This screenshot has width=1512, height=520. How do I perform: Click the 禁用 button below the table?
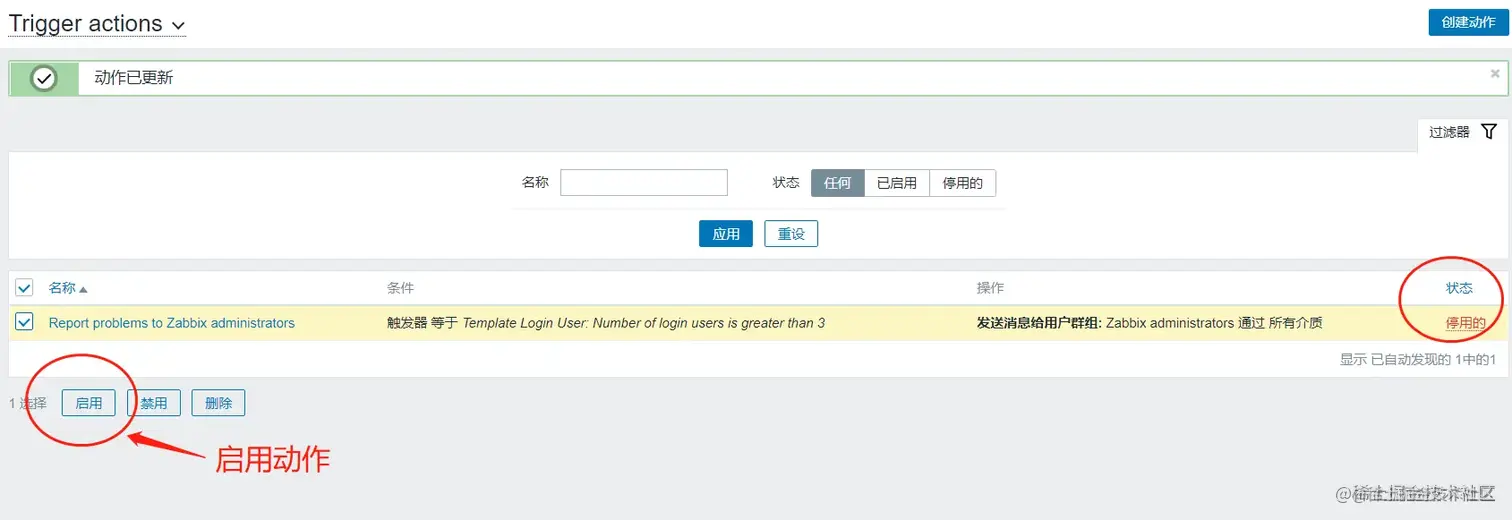coord(154,403)
